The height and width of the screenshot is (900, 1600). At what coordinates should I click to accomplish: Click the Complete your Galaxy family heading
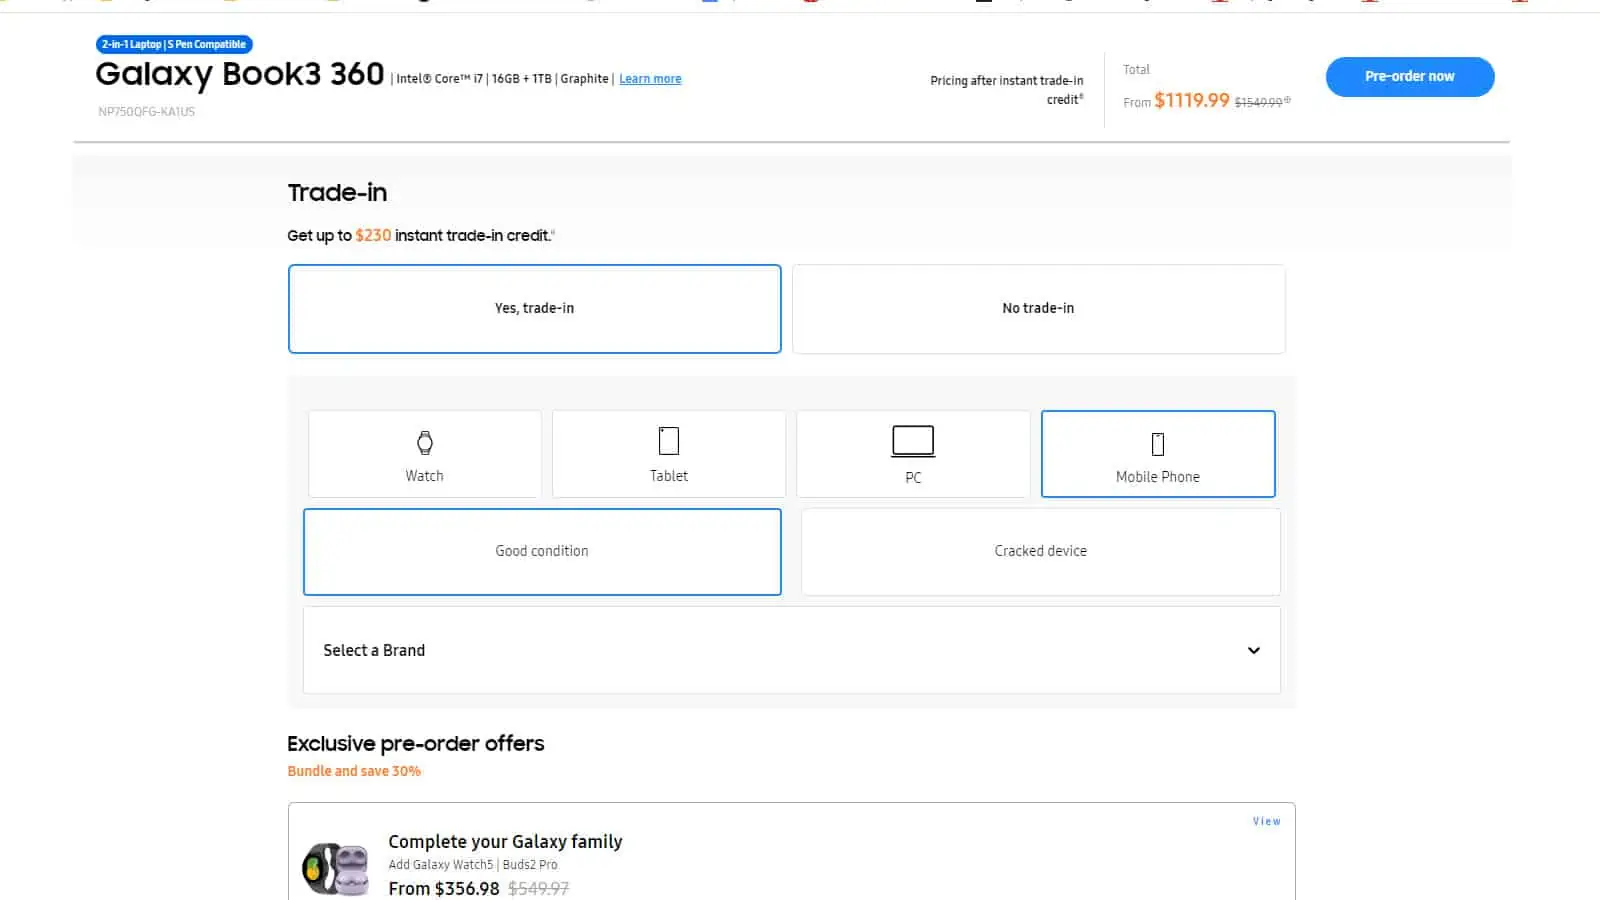[505, 842]
